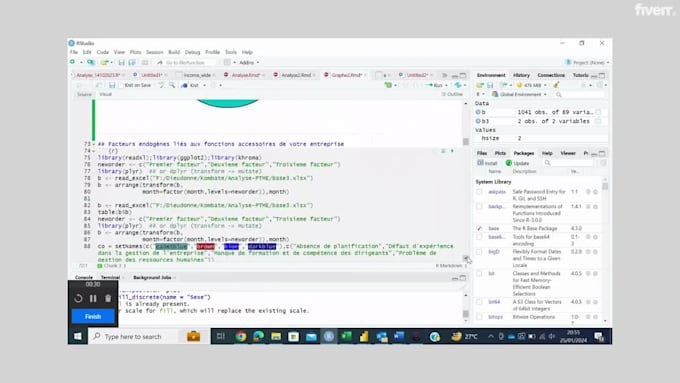Open the Knit options dropdown arrow
This screenshot has height=383, width=680.
click(204, 85)
